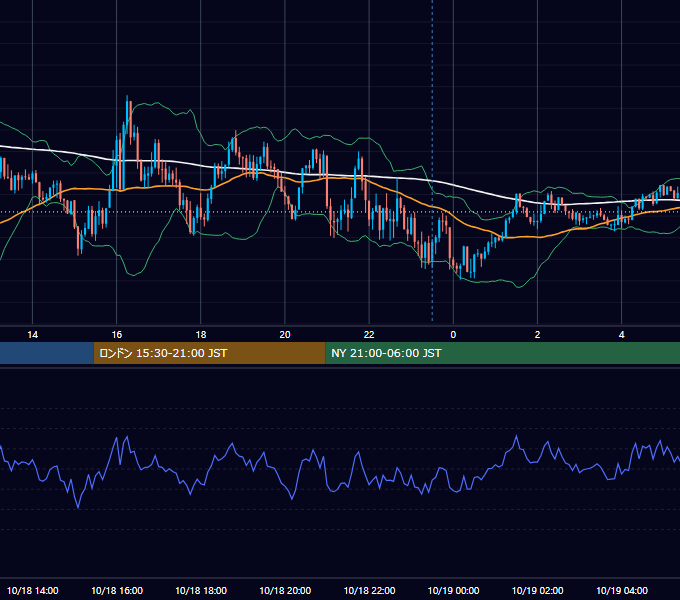Click the 10/18 18:00 date label
Viewport: 680px width, 600px height.
201,590
